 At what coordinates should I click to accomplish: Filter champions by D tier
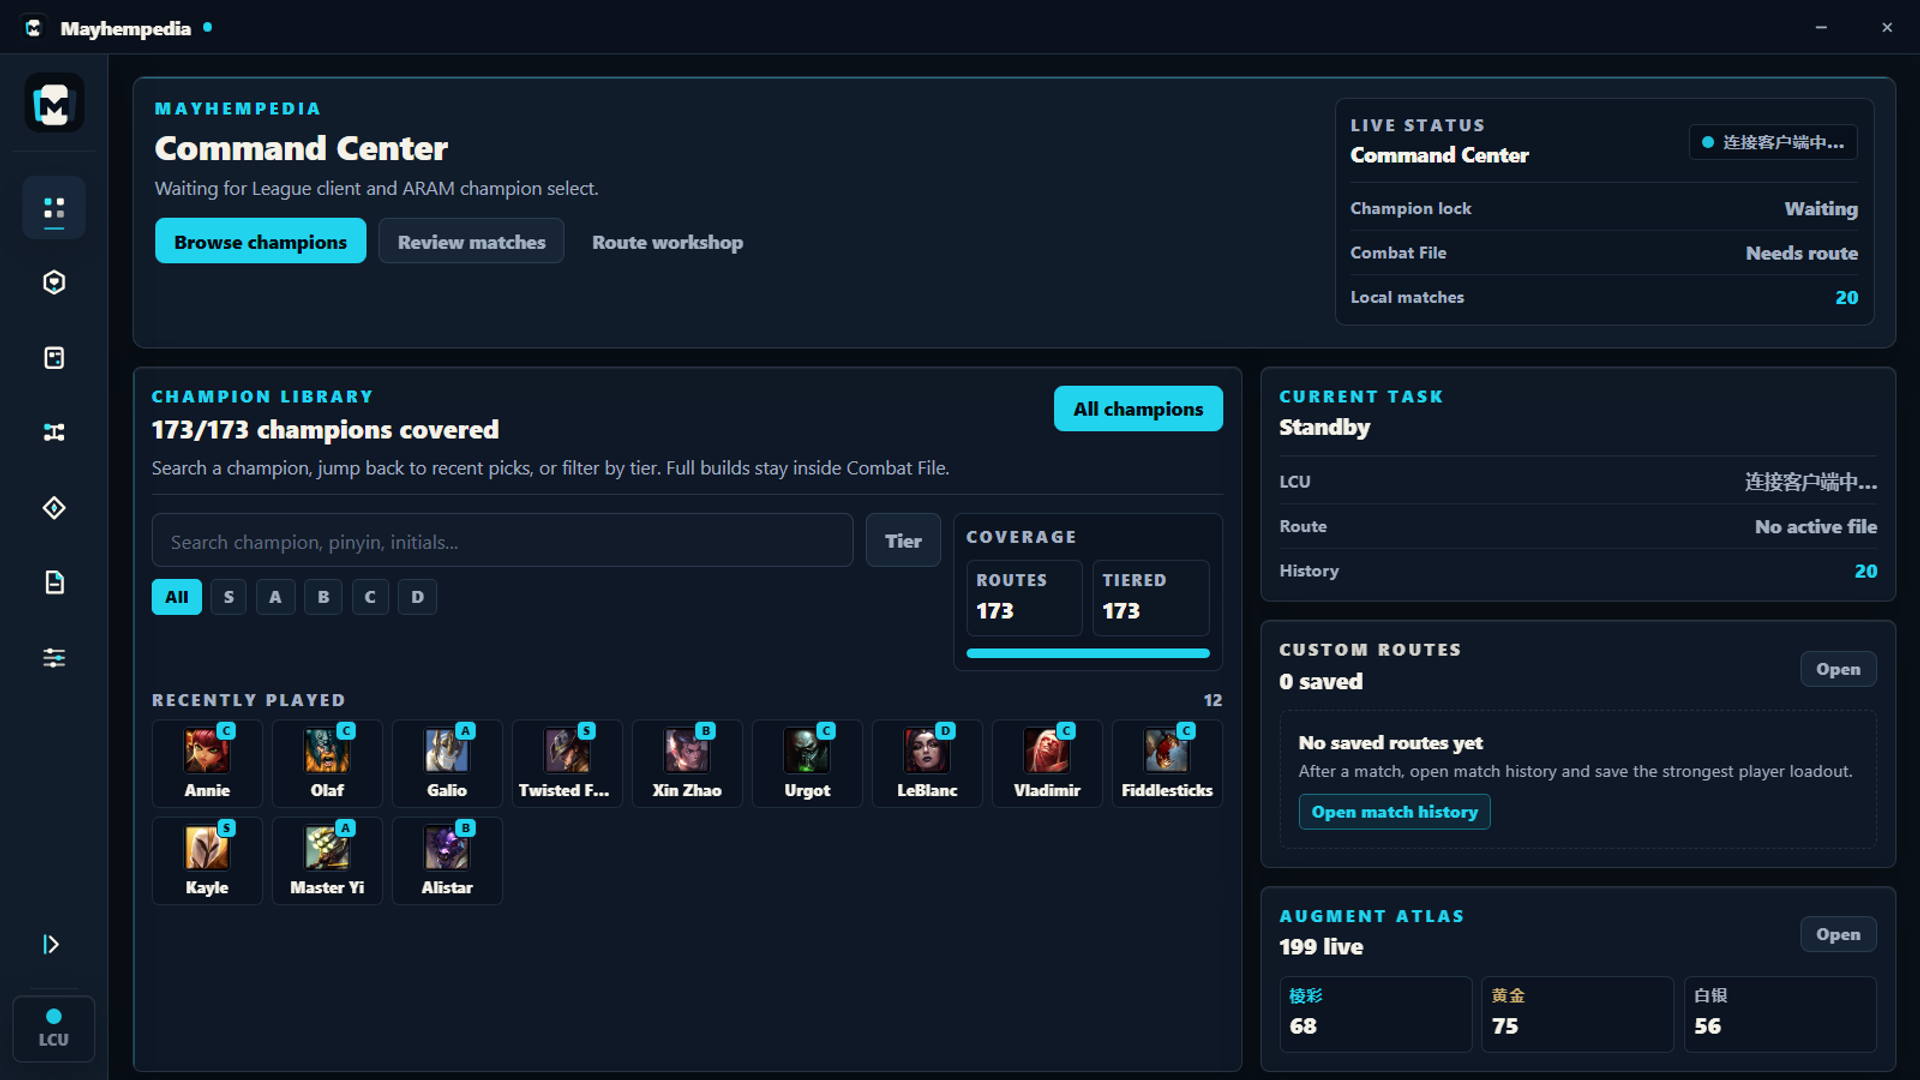pos(417,597)
